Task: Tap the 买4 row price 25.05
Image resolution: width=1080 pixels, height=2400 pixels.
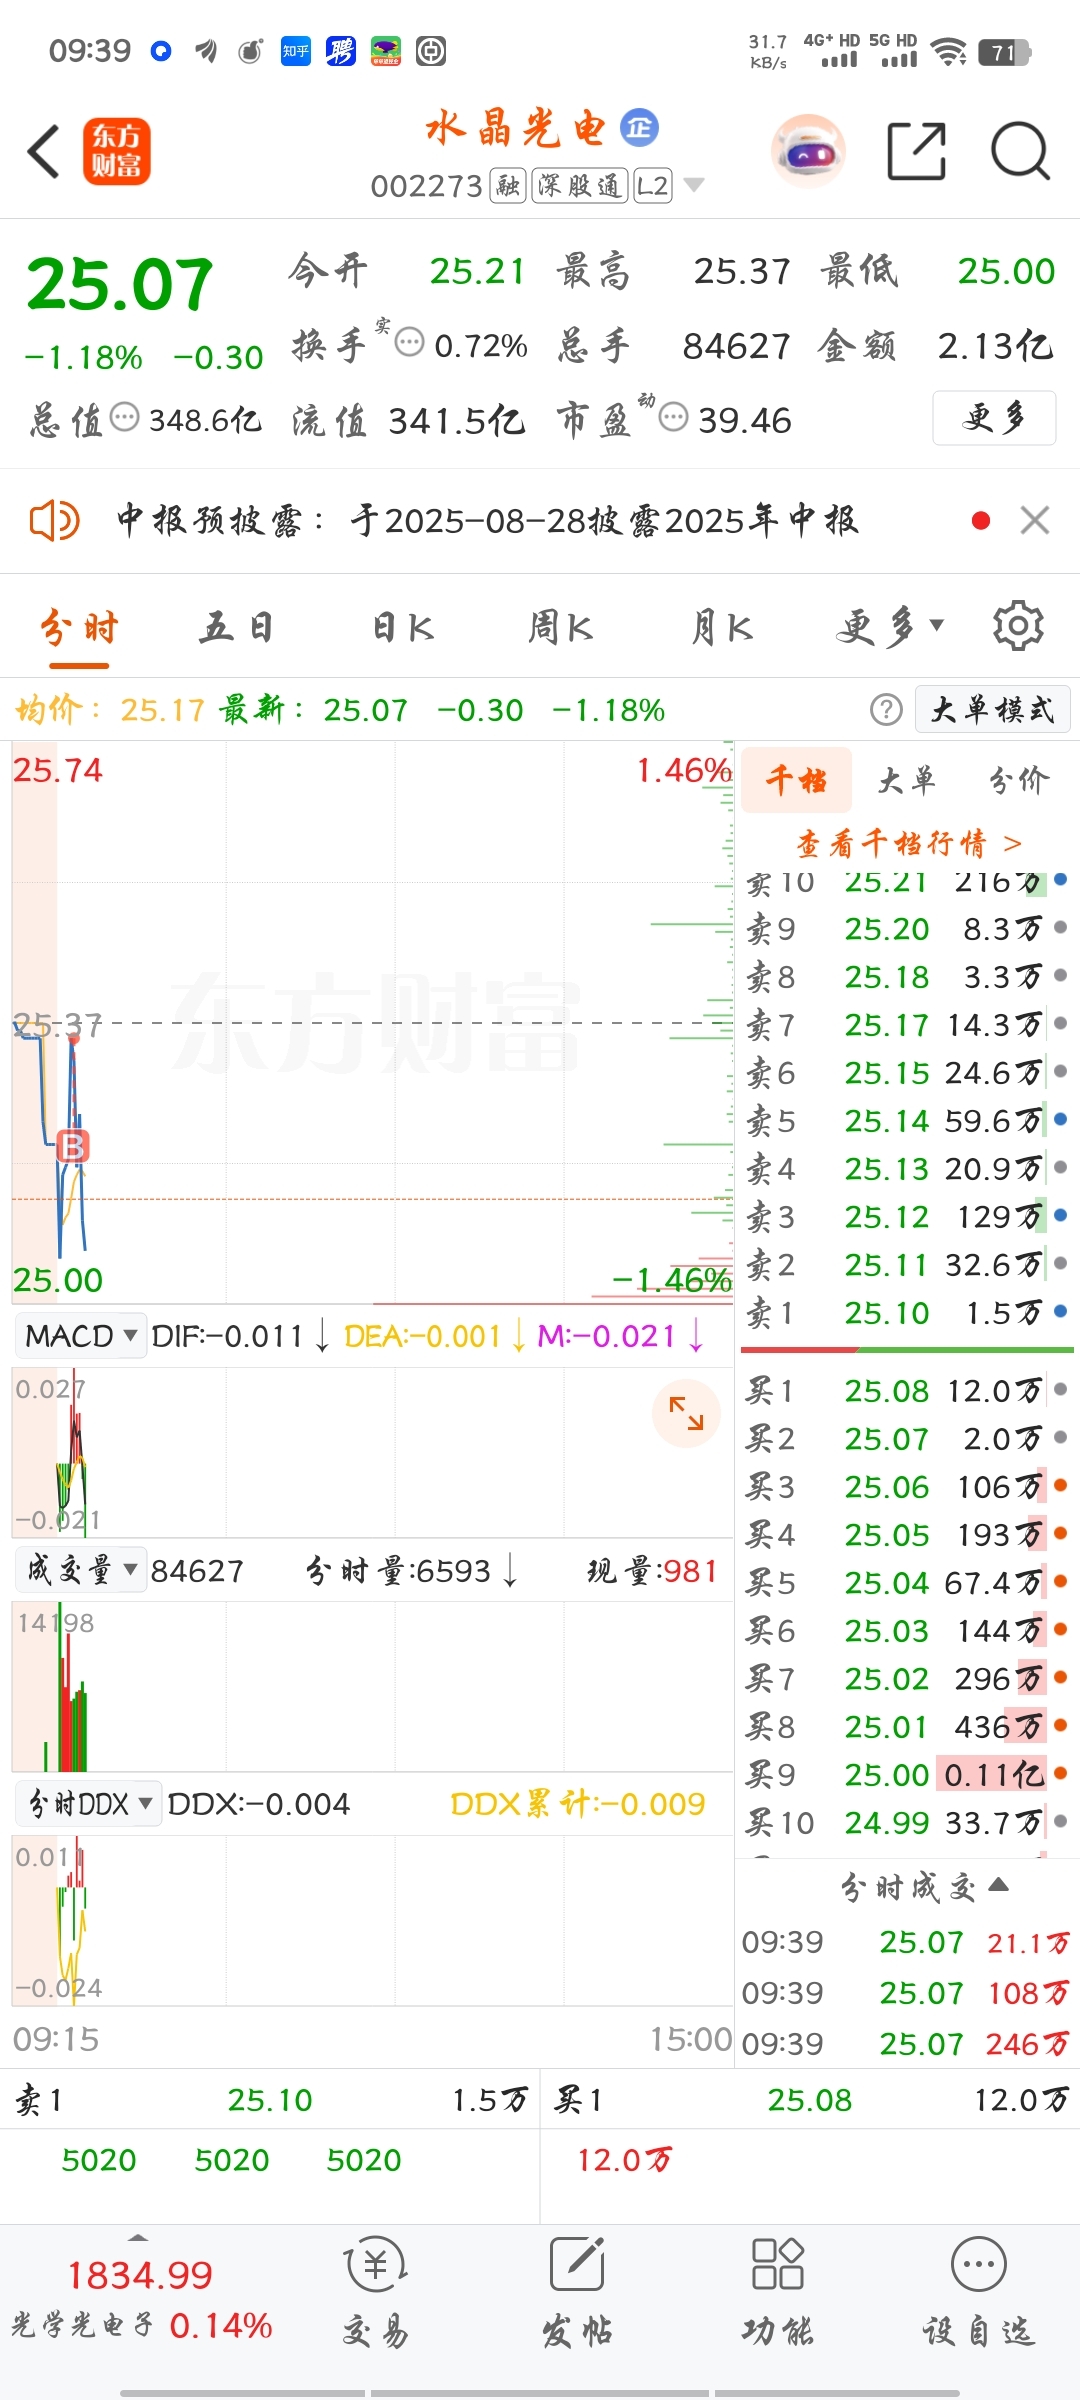Action: [887, 1535]
